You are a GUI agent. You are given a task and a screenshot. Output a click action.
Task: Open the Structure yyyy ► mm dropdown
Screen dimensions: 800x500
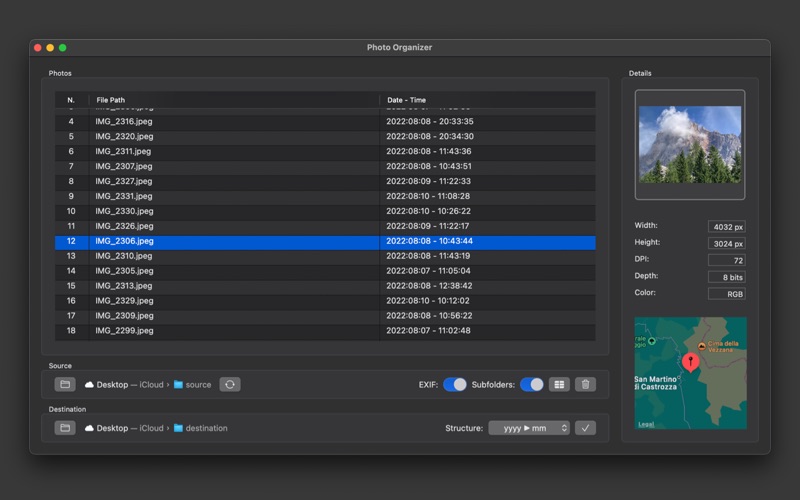(529, 428)
